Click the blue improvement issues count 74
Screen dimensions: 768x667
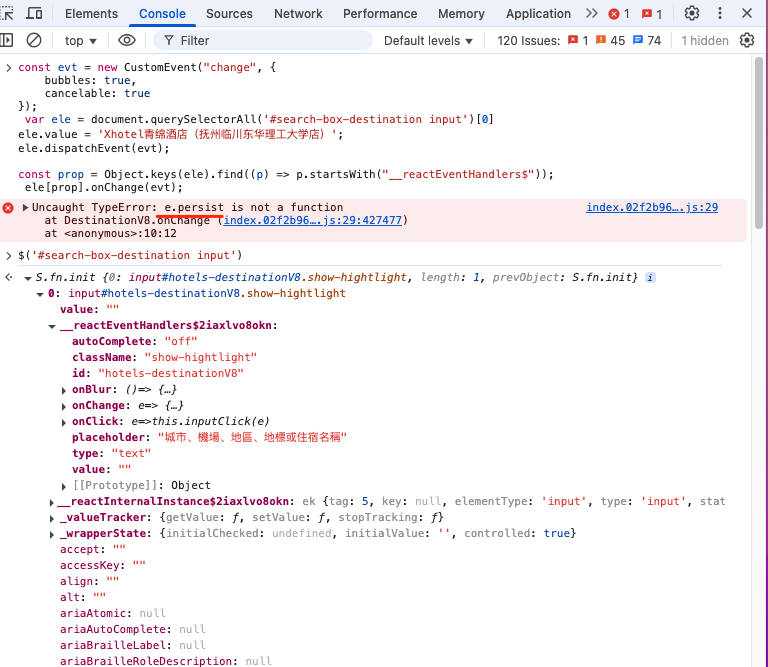tap(647, 41)
